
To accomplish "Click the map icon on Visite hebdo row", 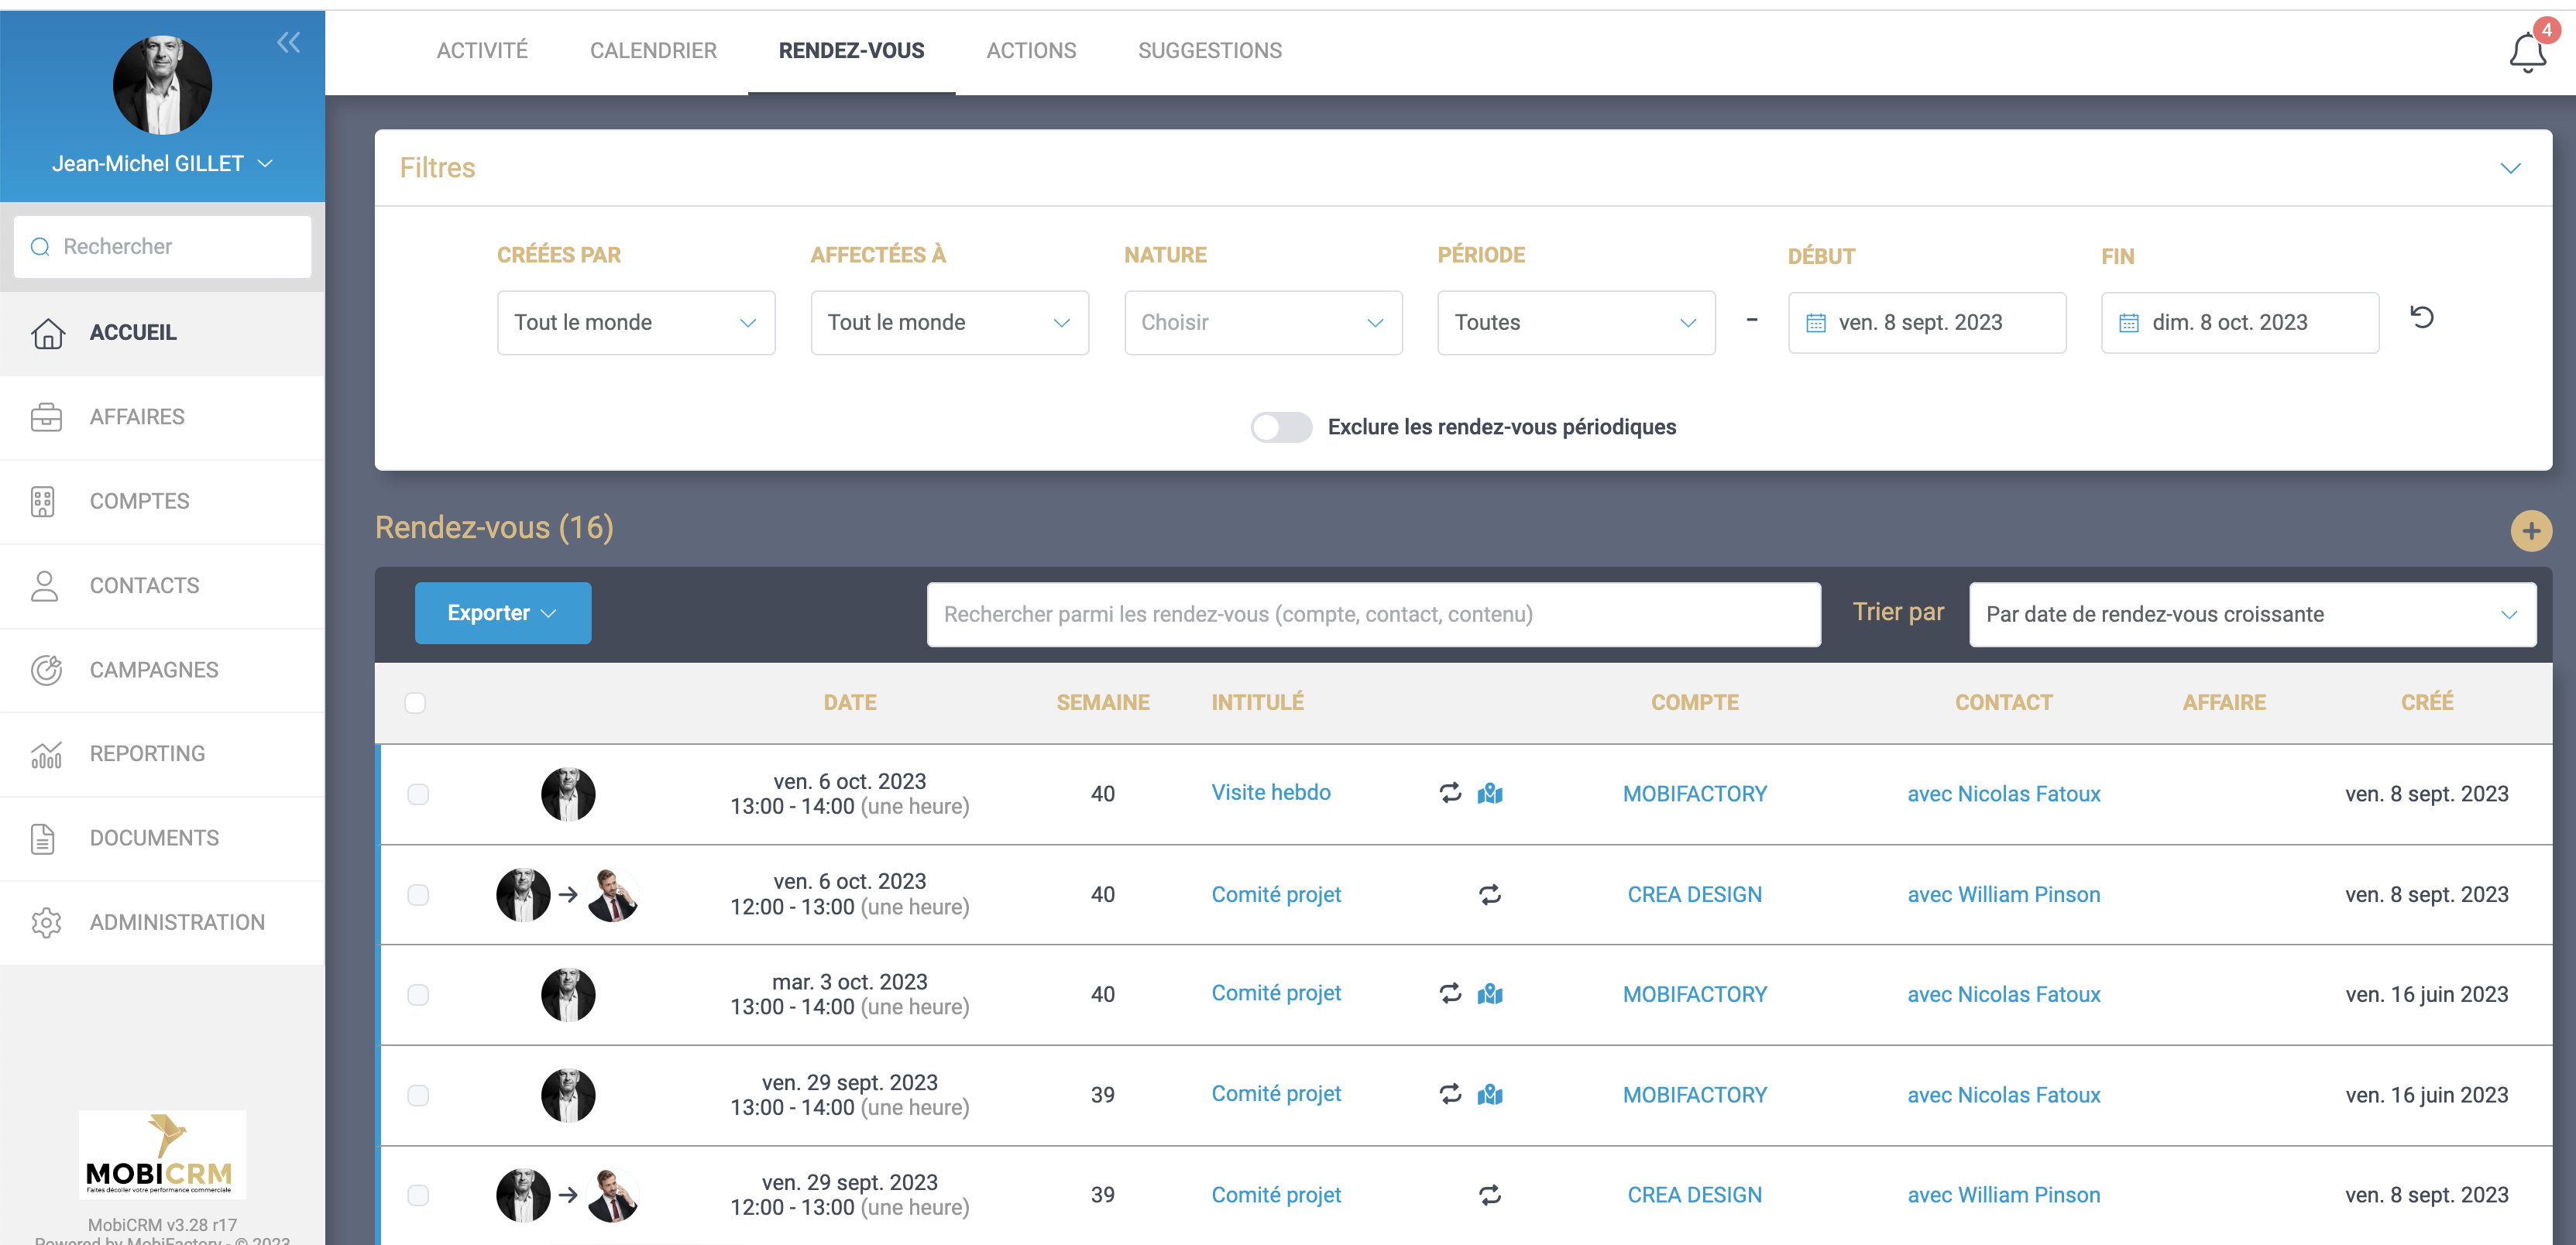I will click(1489, 793).
